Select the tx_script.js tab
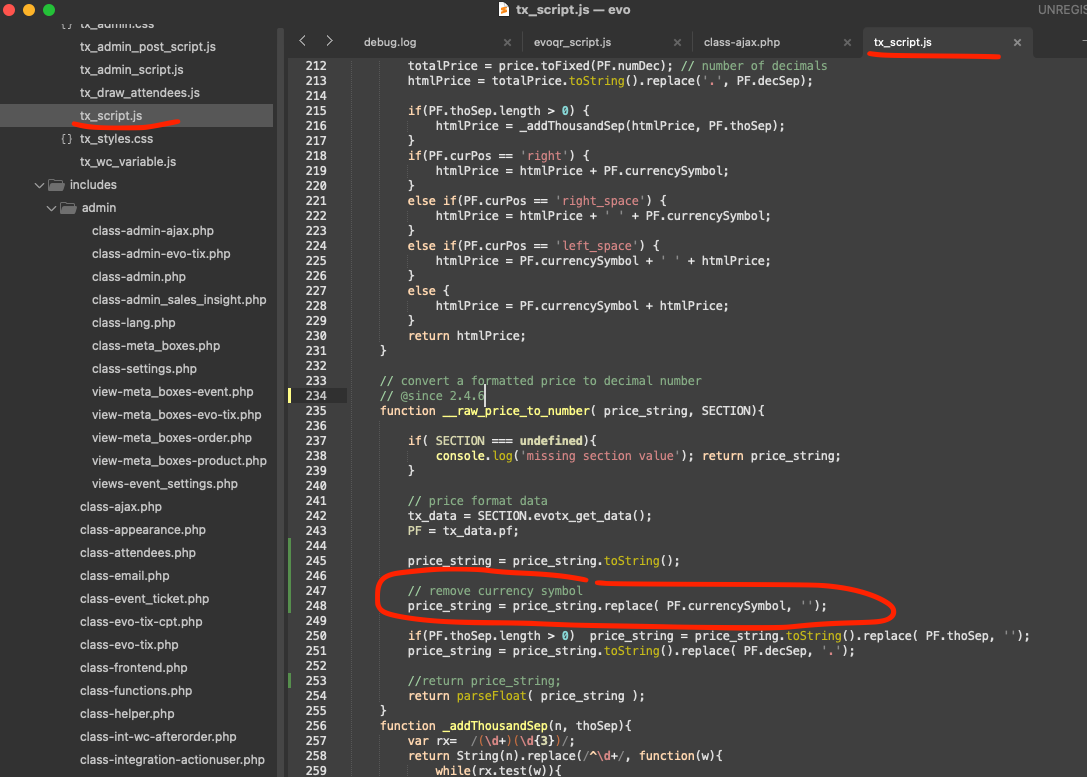This screenshot has width=1087, height=777. (903, 42)
